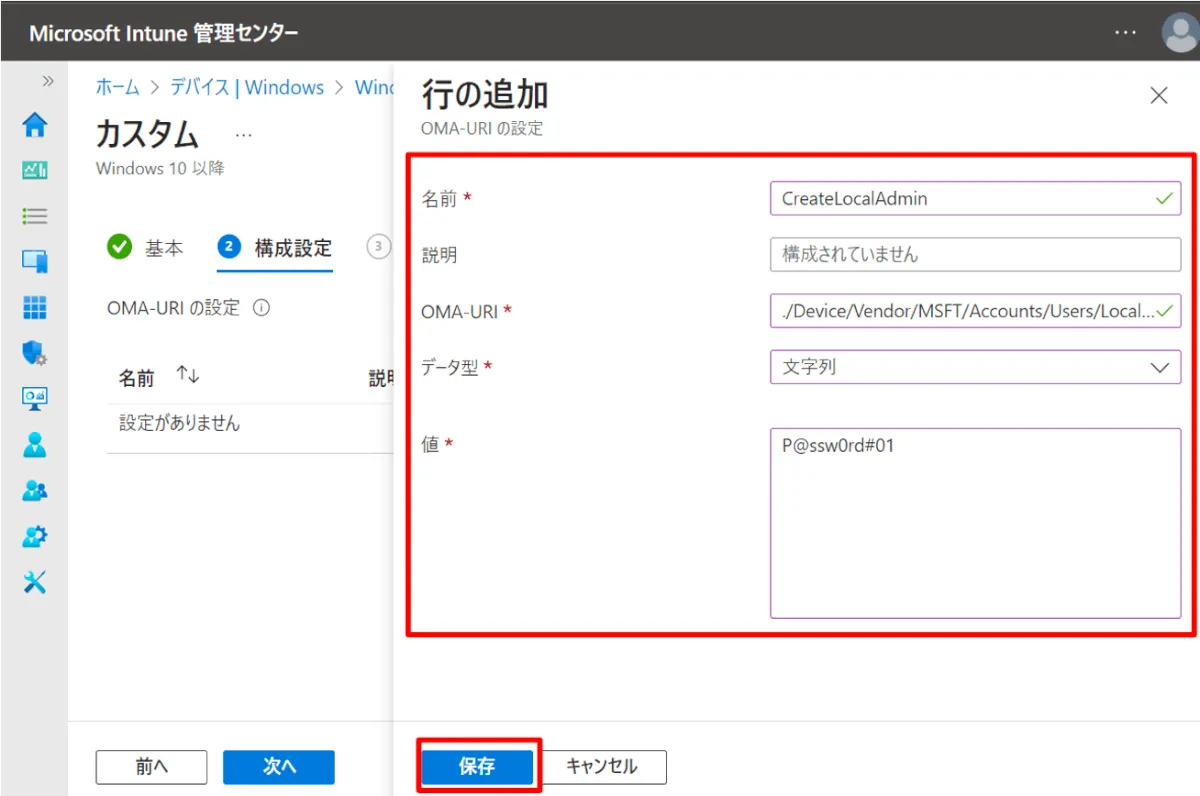The height and width of the screenshot is (796, 1200).
Task: Open Dashboard icon in sidebar
Action: (35, 170)
